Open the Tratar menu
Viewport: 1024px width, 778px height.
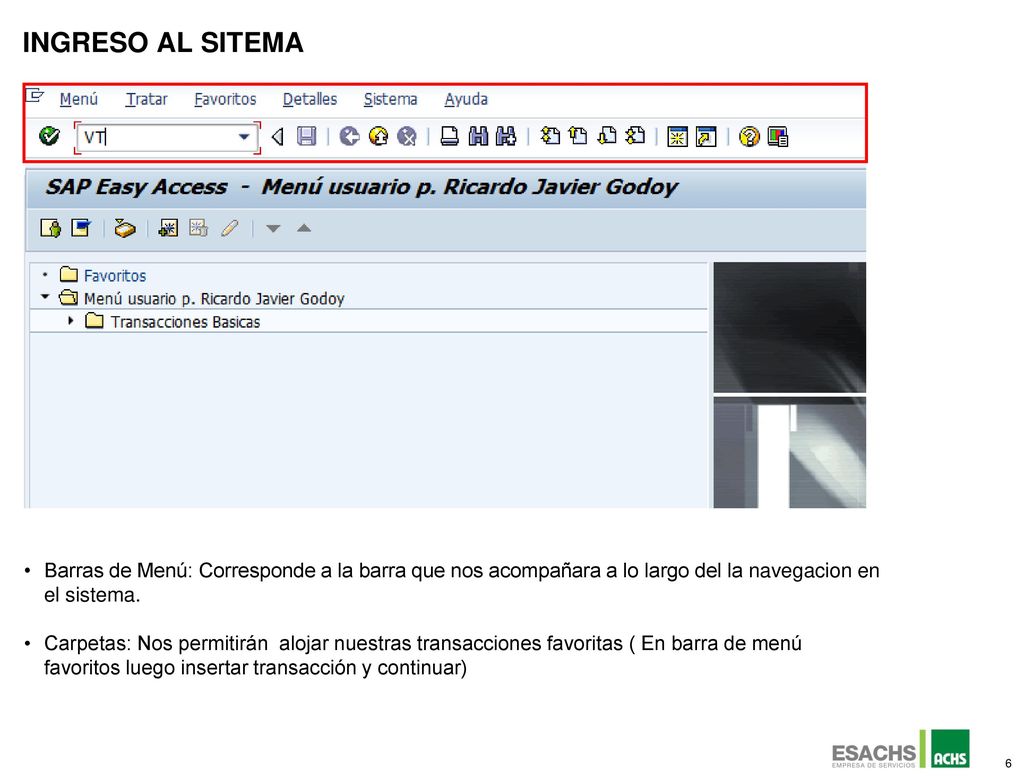146,99
